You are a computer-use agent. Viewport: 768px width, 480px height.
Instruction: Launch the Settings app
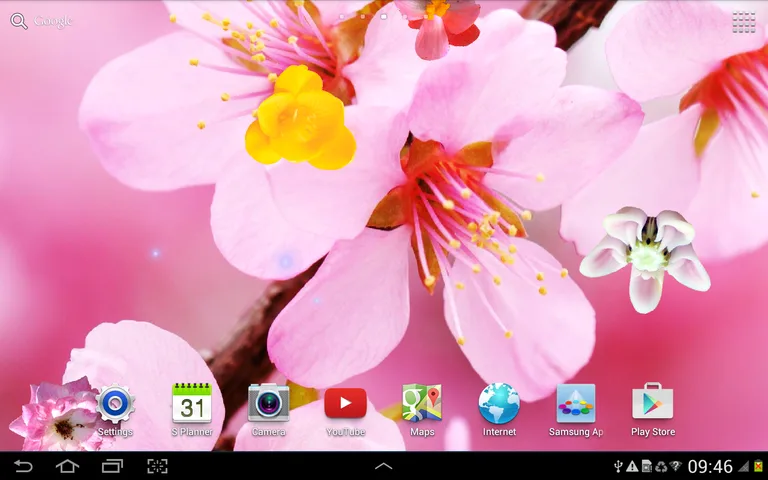[x=115, y=410]
